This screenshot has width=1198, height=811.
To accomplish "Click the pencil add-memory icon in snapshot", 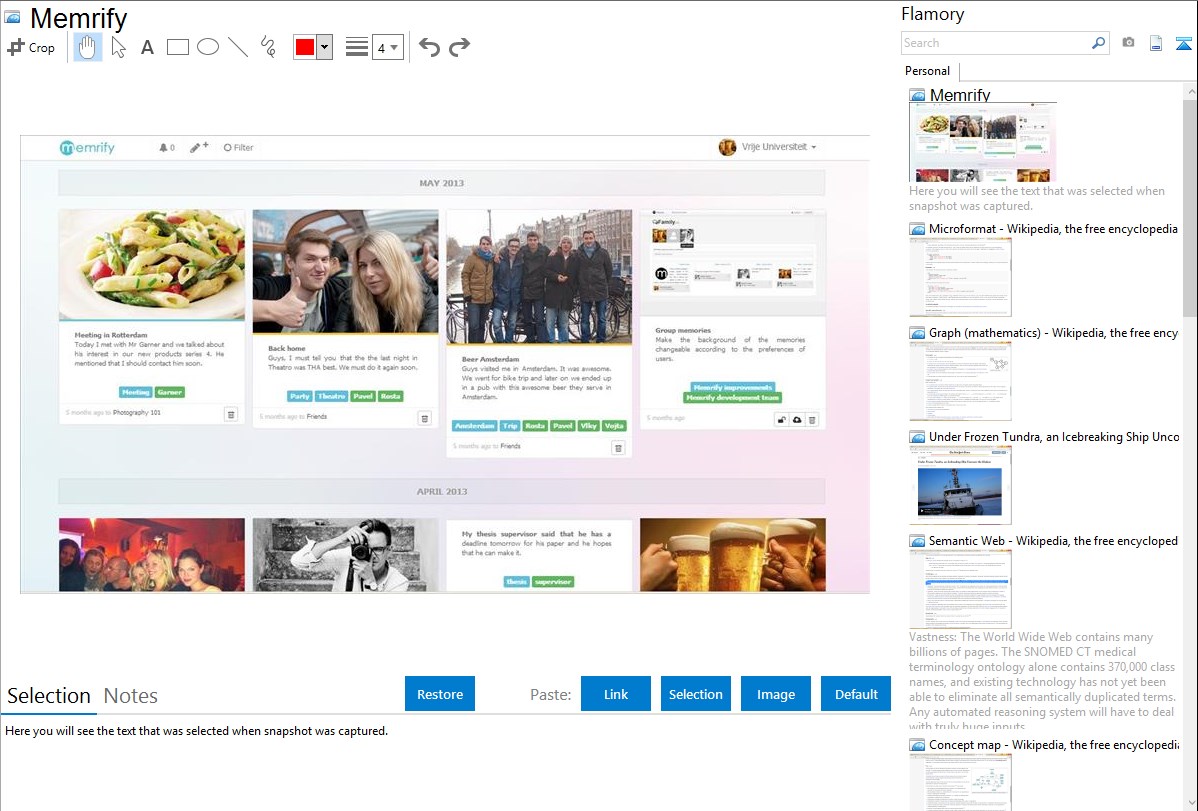I will 199,147.
